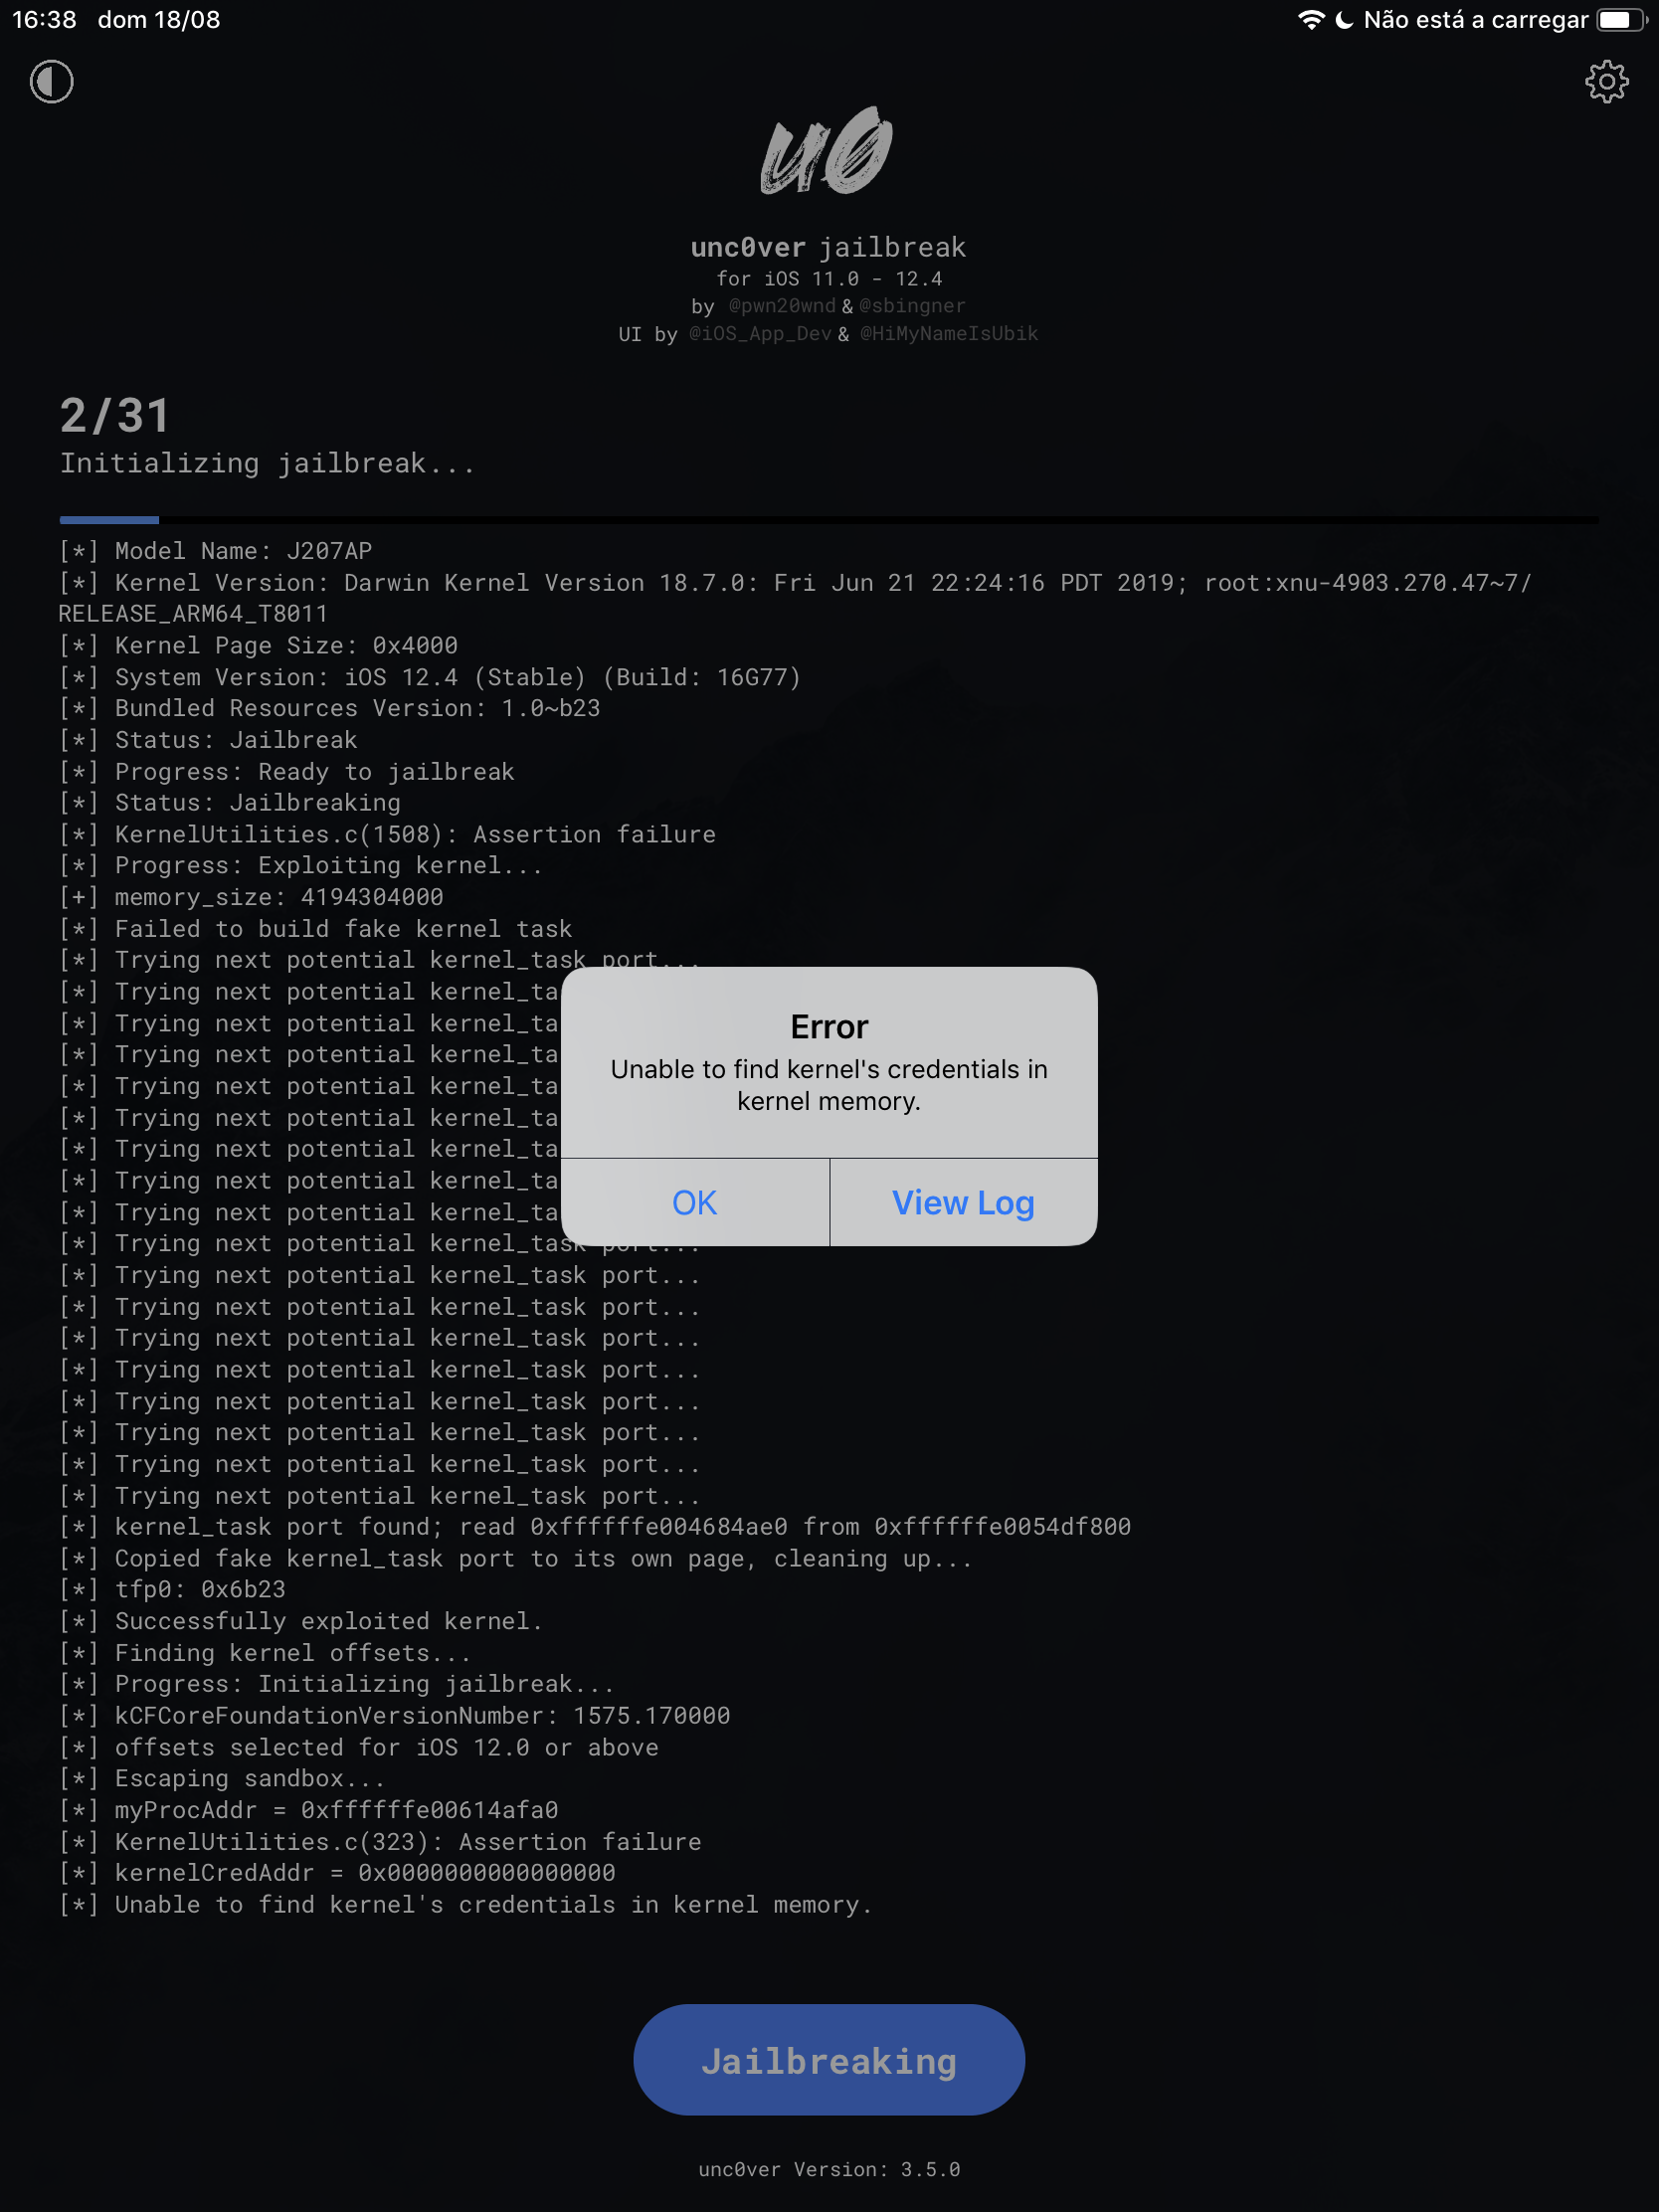Select the "kernel_task port found; read 0xfffffffe004684ae0" log line
Image resolution: width=1659 pixels, height=2212 pixels.
[x=595, y=1527]
